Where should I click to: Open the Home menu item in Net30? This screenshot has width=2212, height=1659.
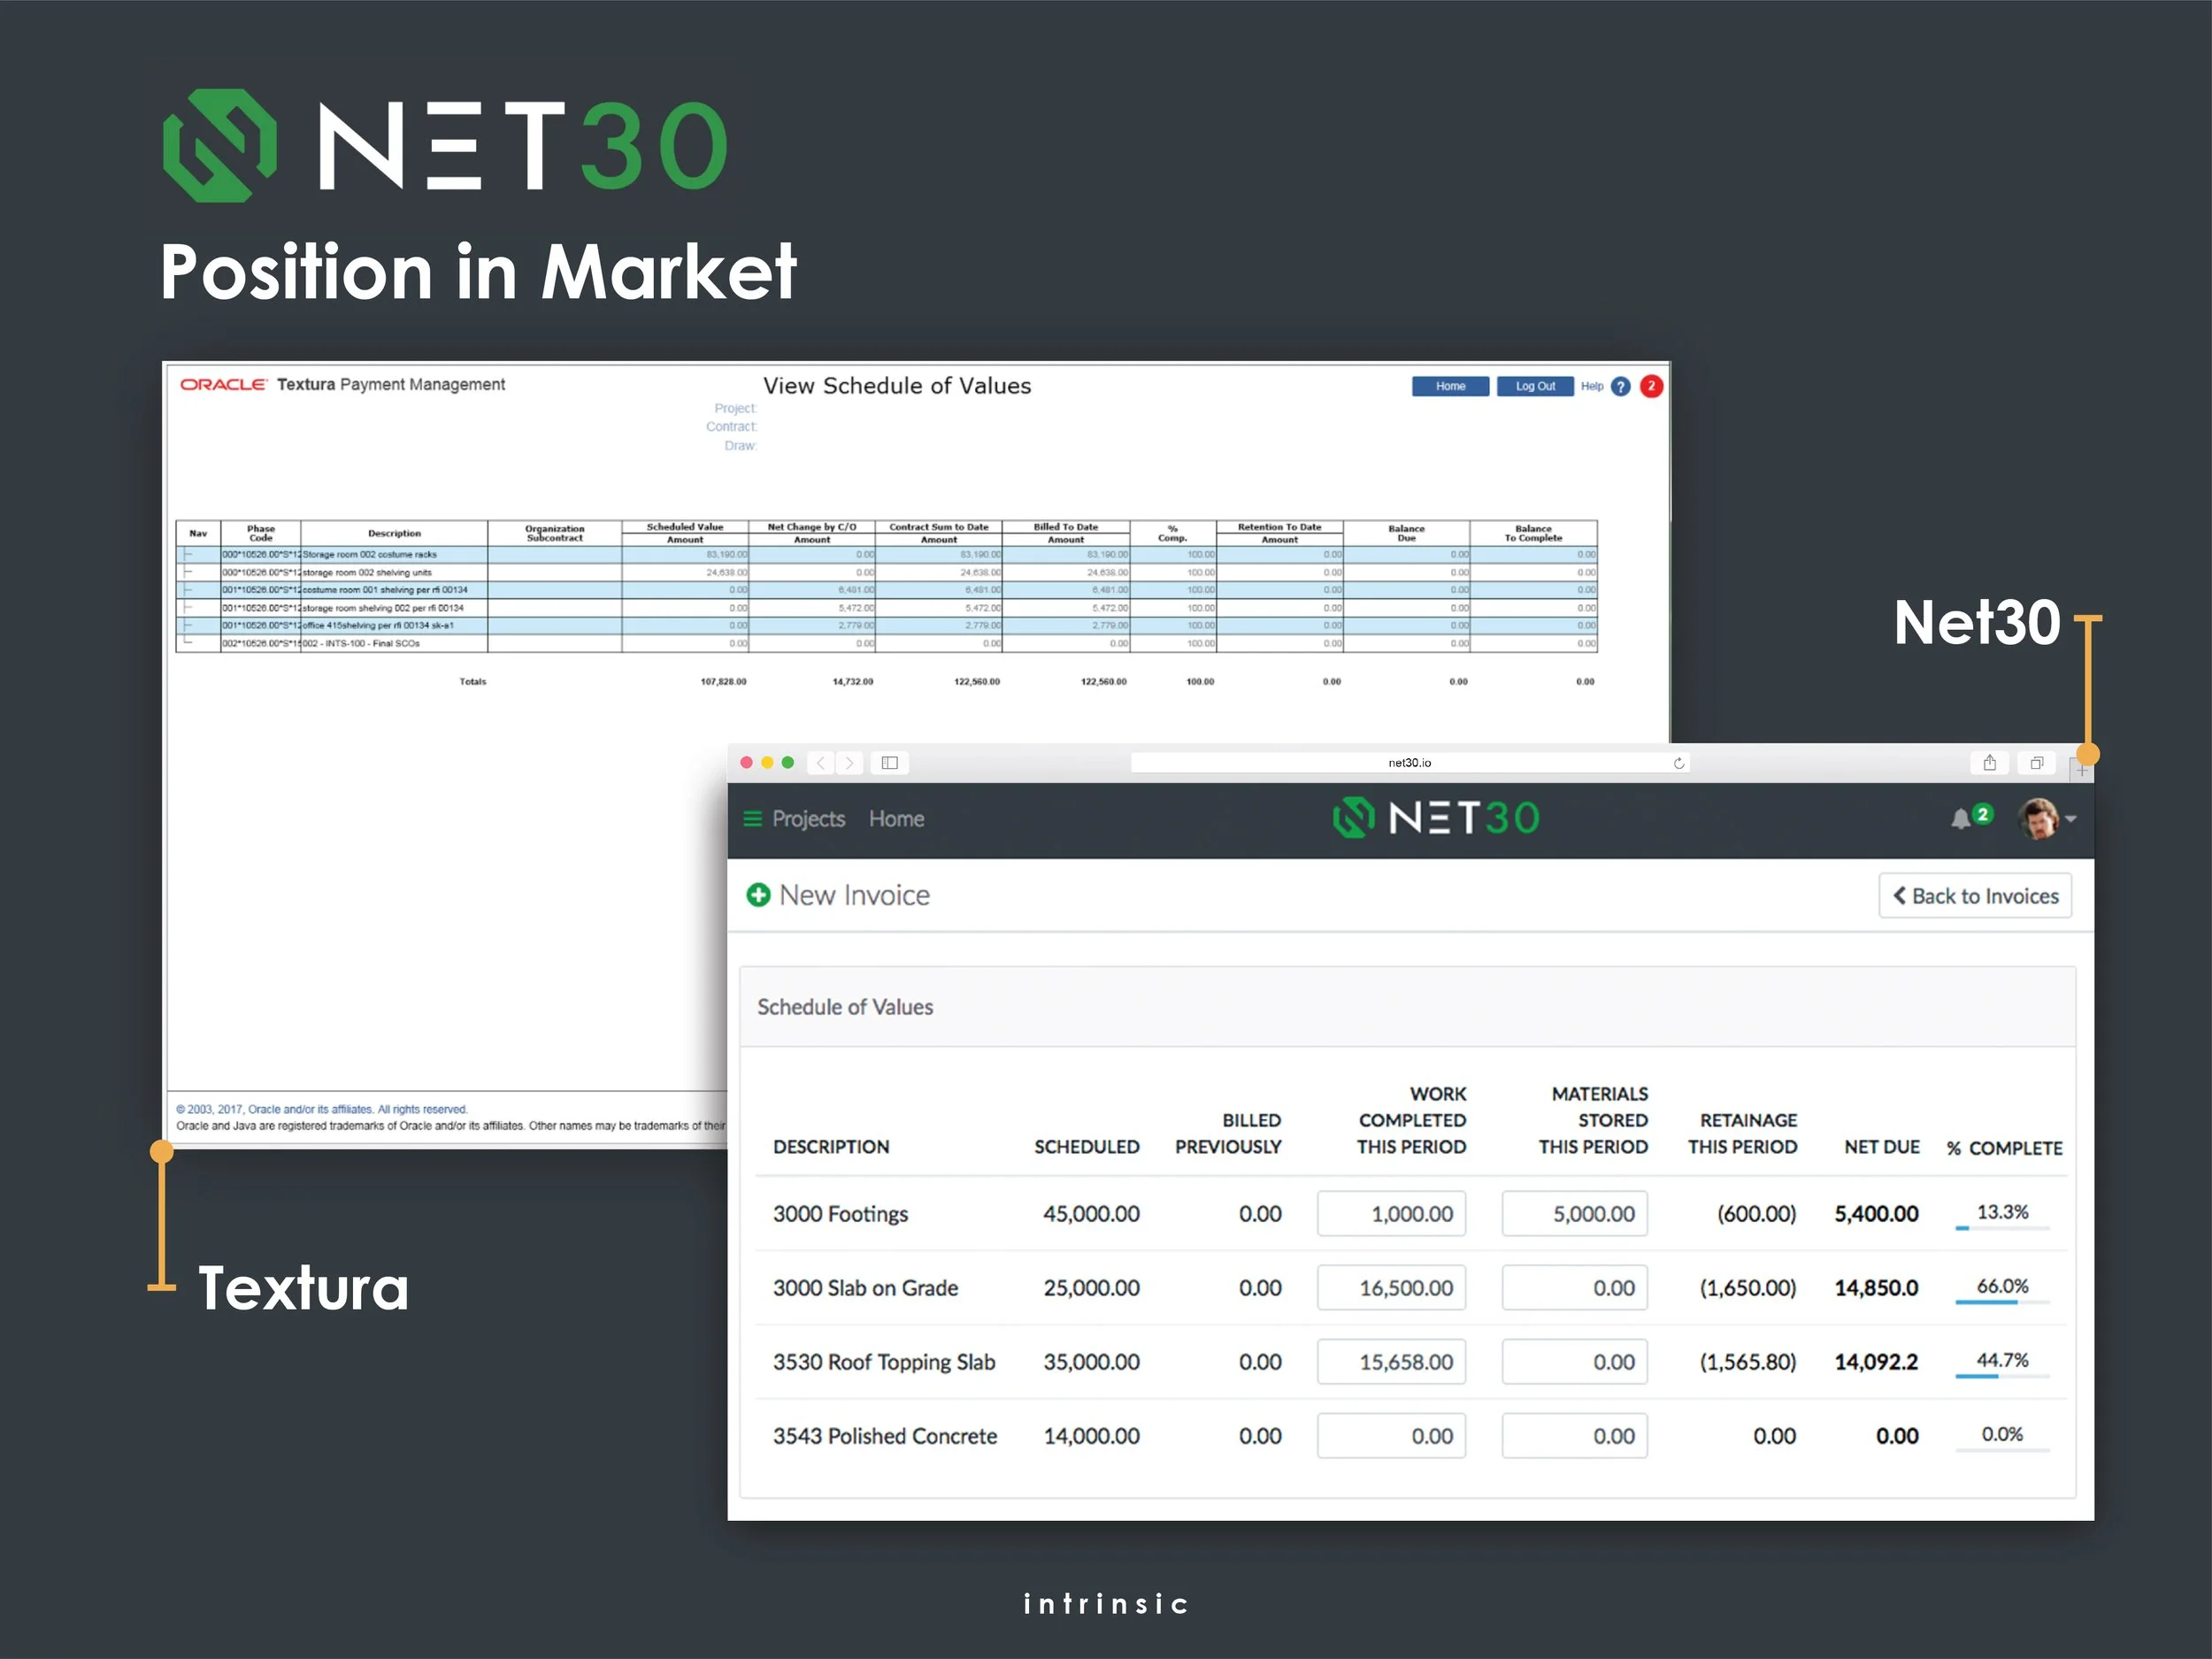896,819
